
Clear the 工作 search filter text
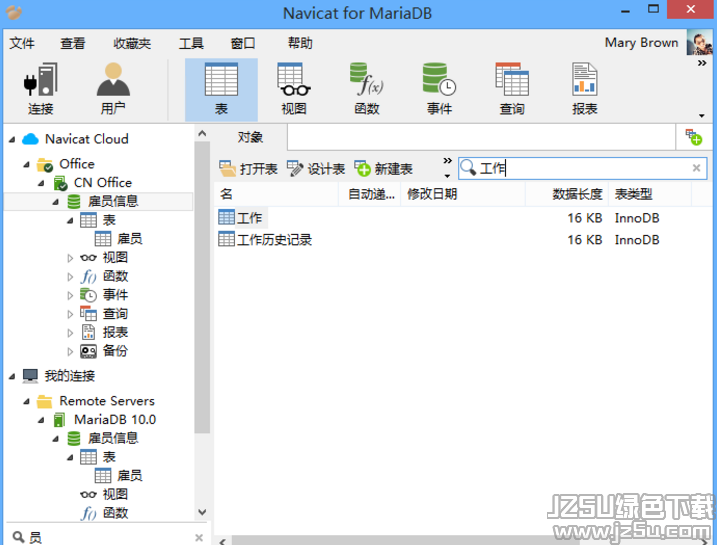696,168
